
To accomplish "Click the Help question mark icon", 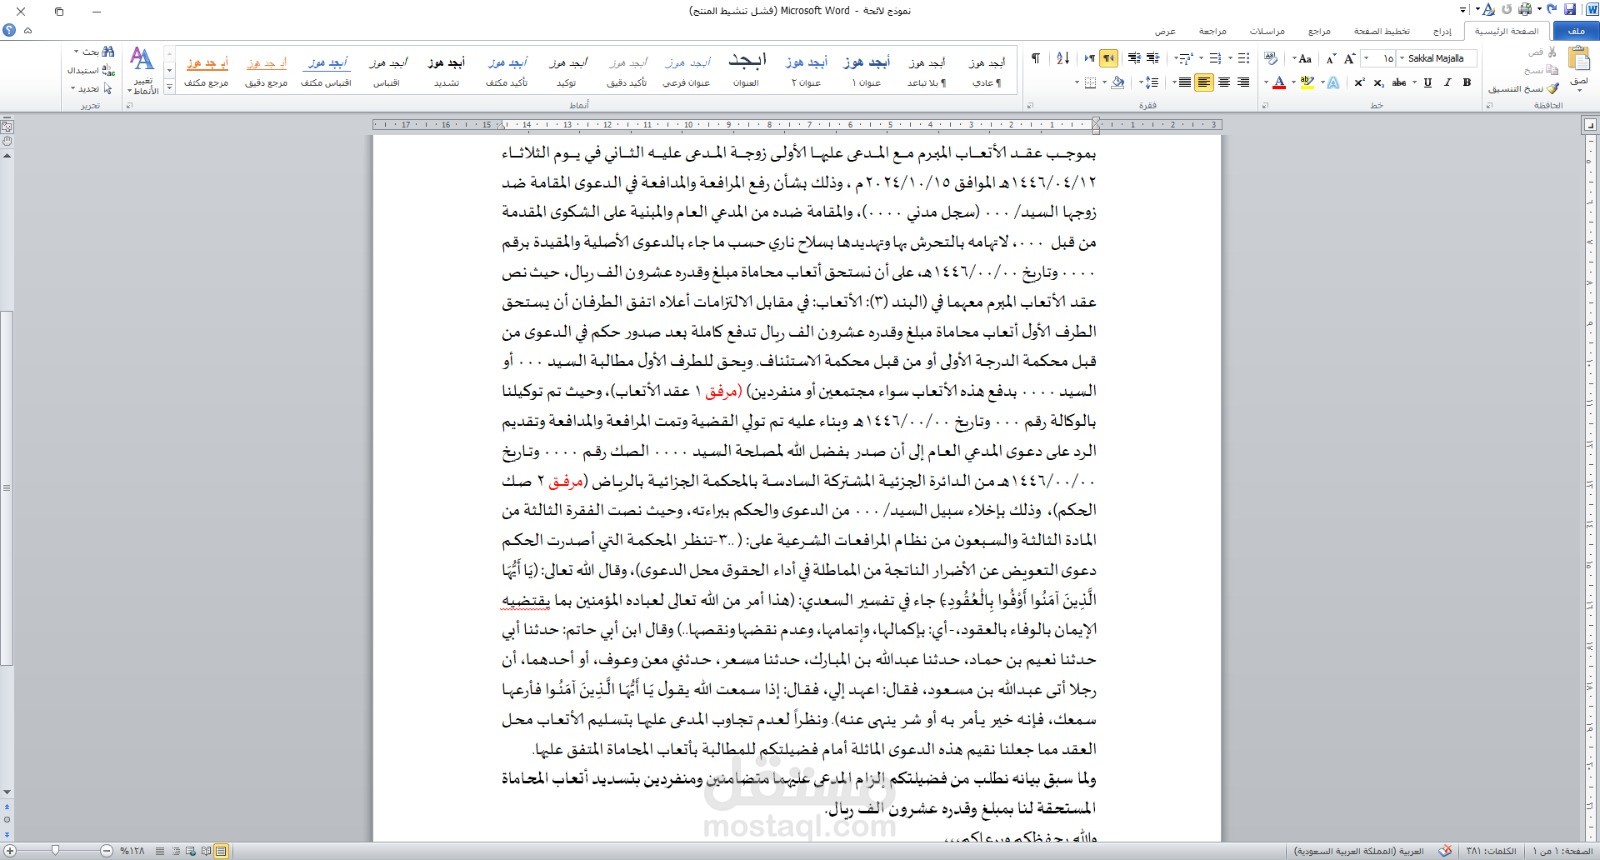I will (9, 30).
